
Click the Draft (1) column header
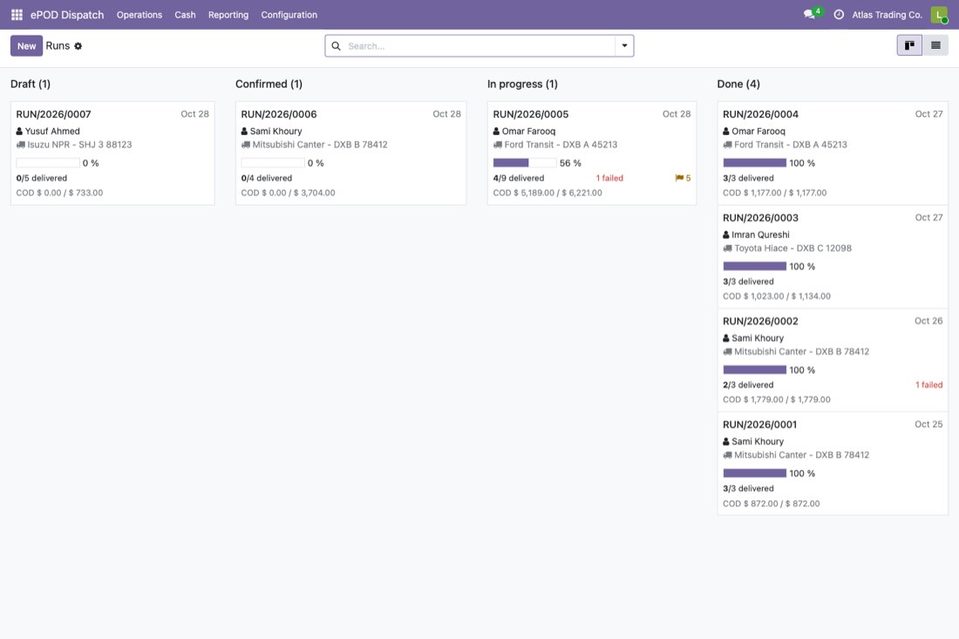[31, 84]
